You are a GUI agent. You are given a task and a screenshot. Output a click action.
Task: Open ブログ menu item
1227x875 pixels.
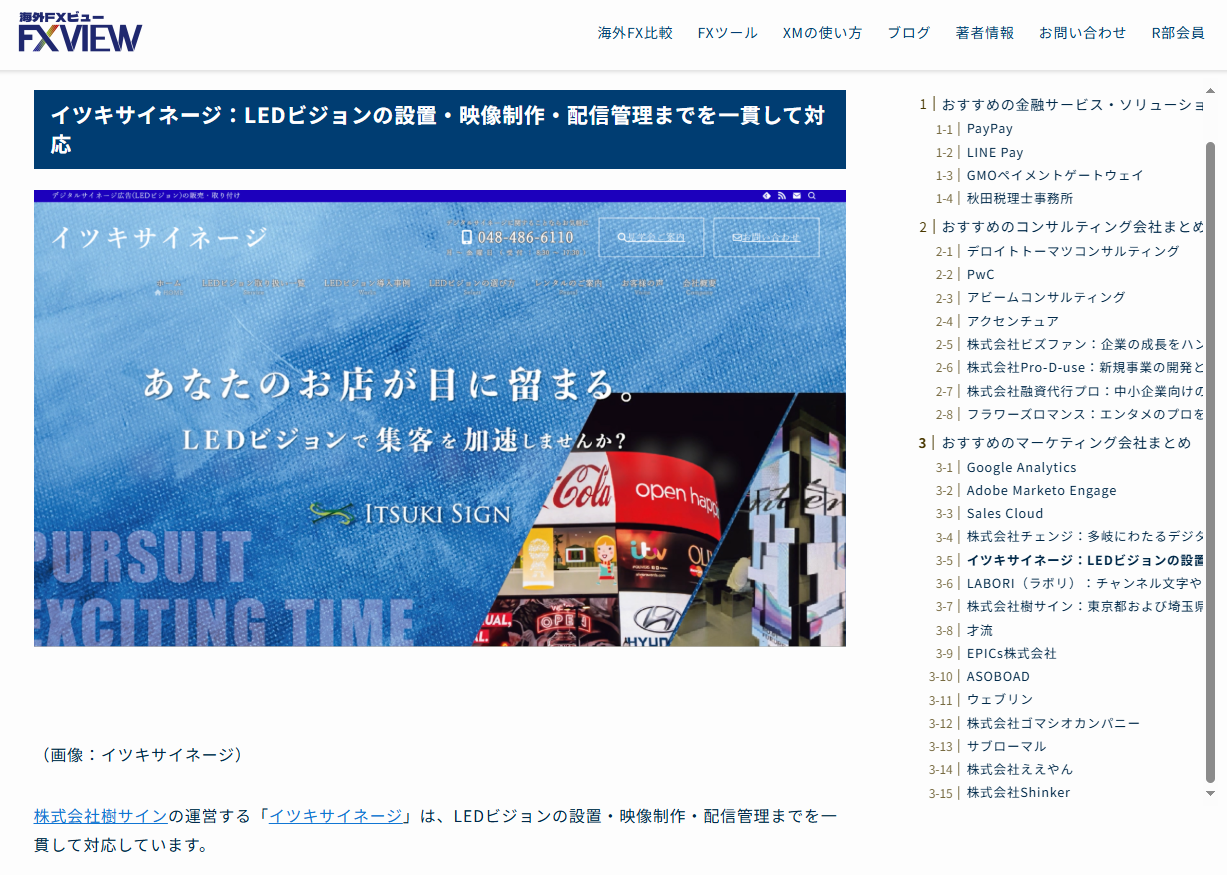(x=909, y=33)
